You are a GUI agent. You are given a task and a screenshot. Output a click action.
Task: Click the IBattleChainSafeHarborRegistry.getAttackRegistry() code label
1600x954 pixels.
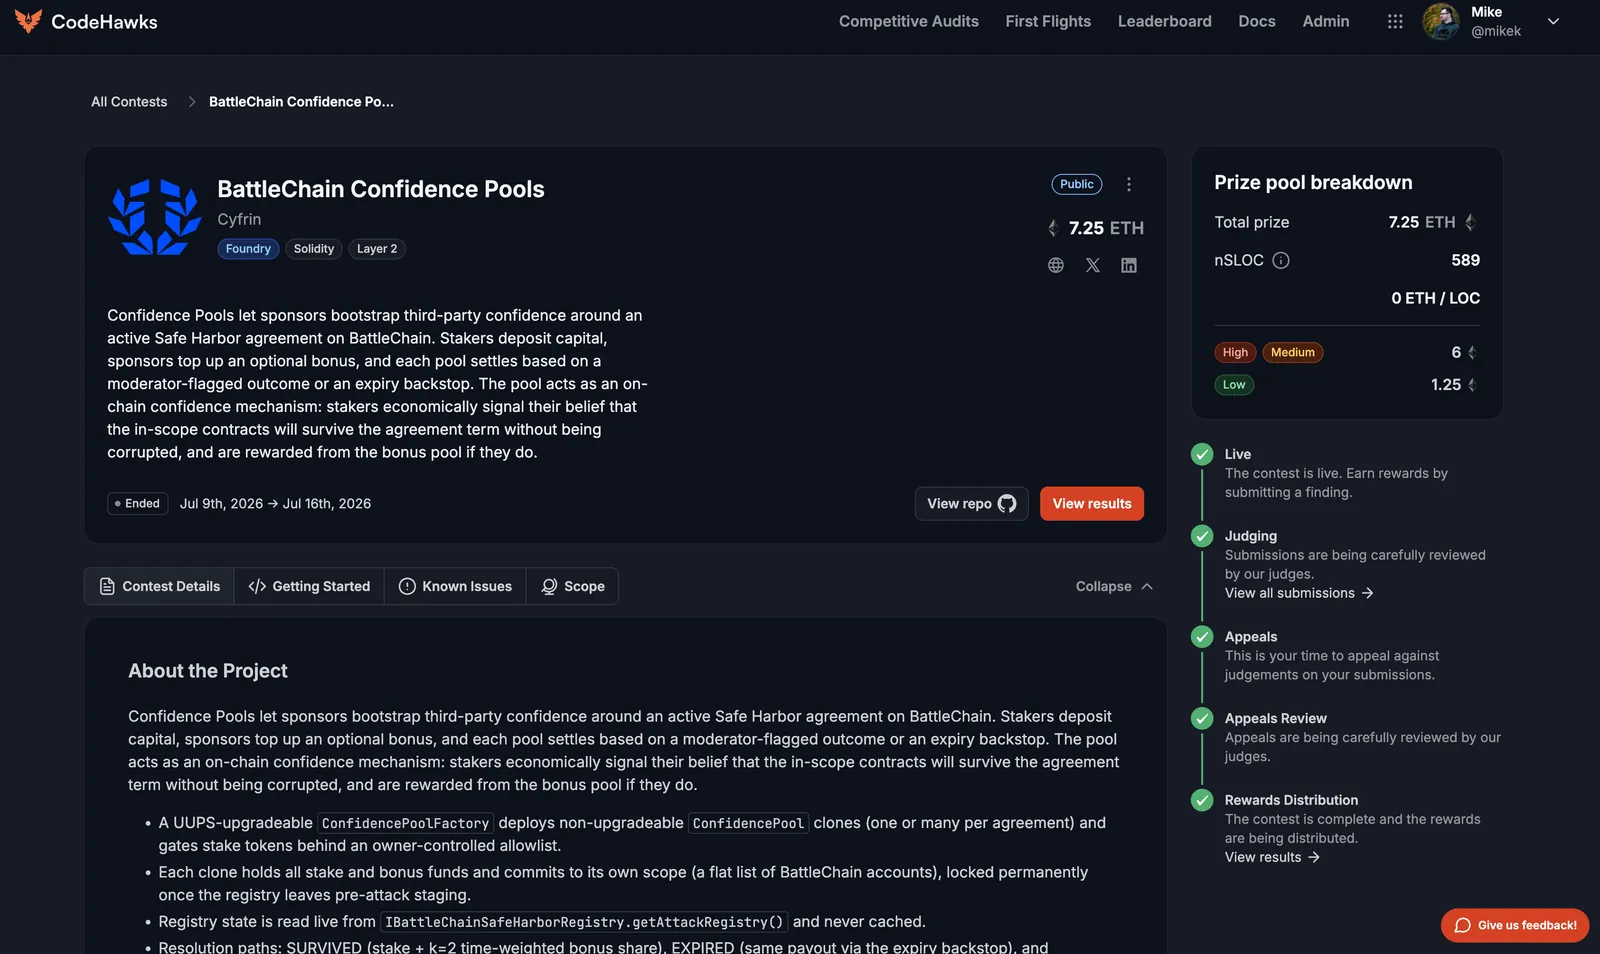(584, 922)
